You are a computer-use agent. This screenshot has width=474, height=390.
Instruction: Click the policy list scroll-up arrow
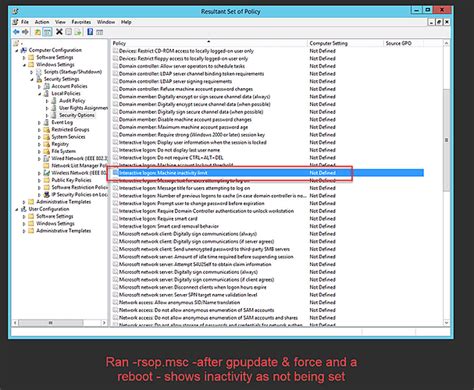[x=446, y=43]
